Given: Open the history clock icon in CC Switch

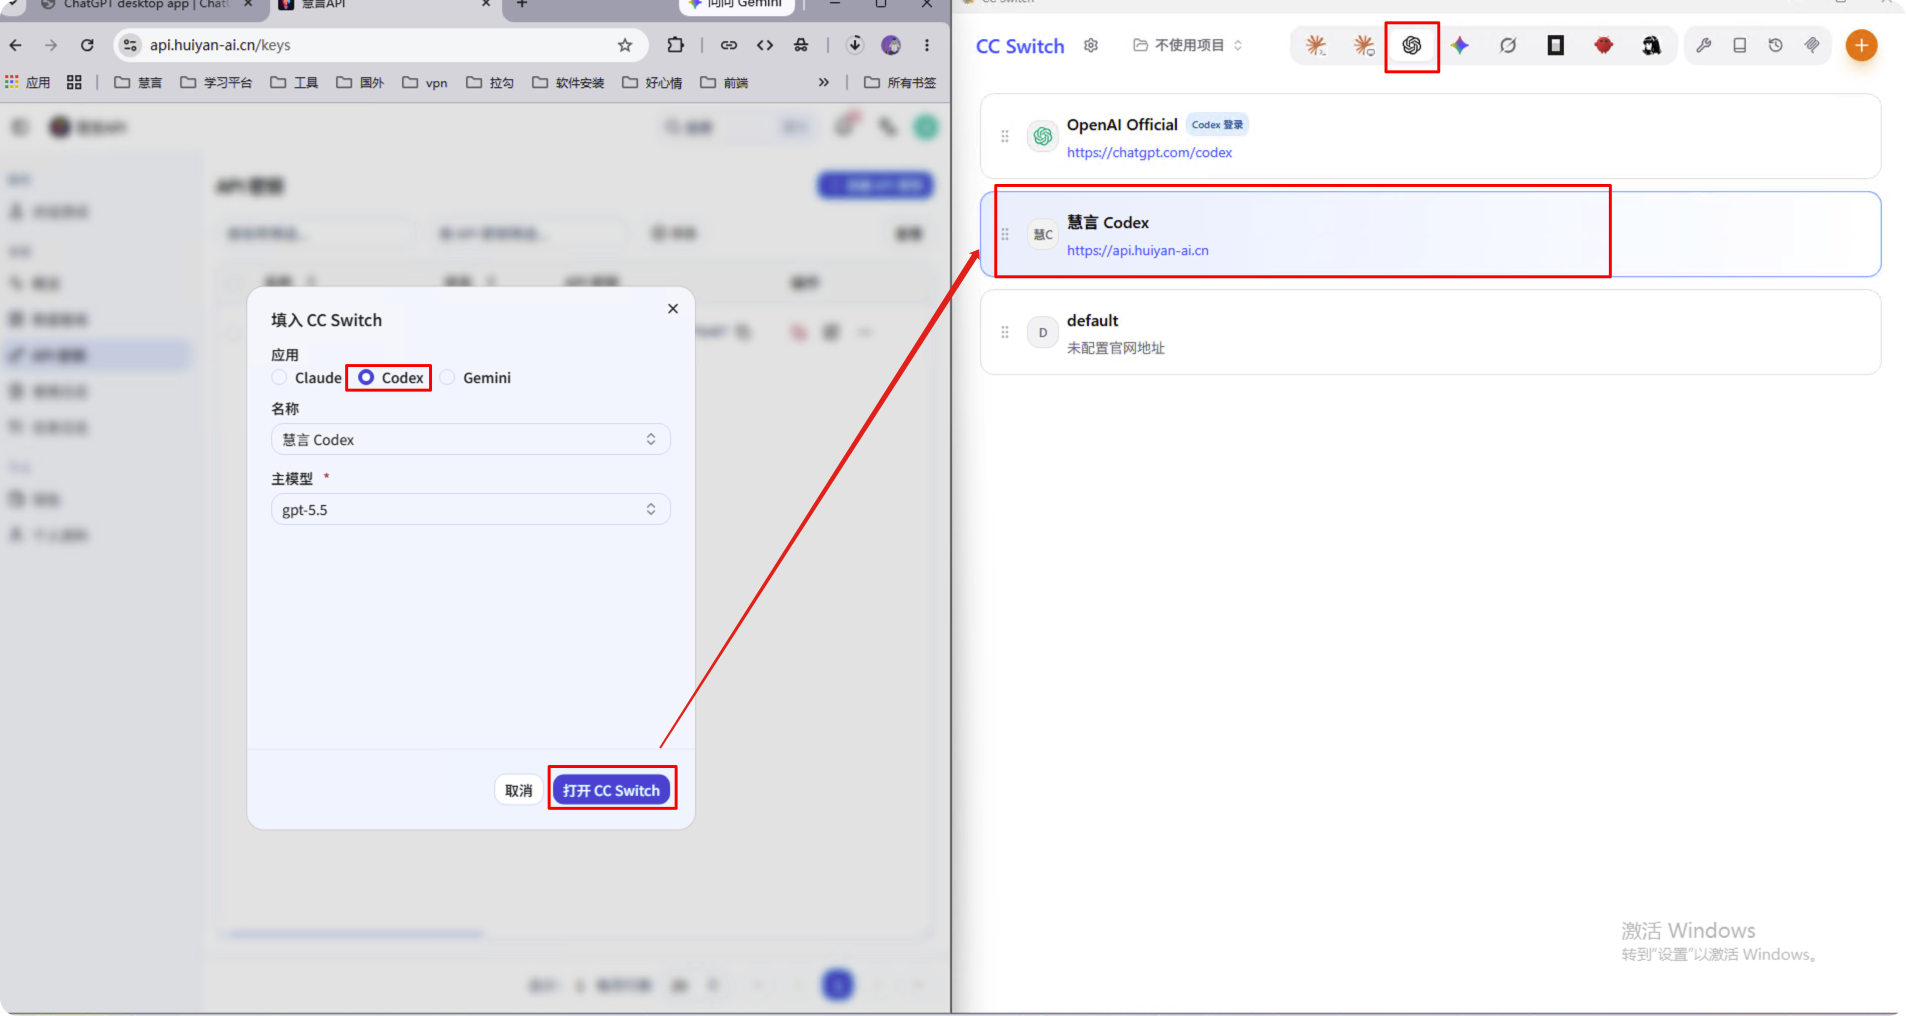Looking at the screenshot, I should pyautogui.click(x=1776, y=45).
